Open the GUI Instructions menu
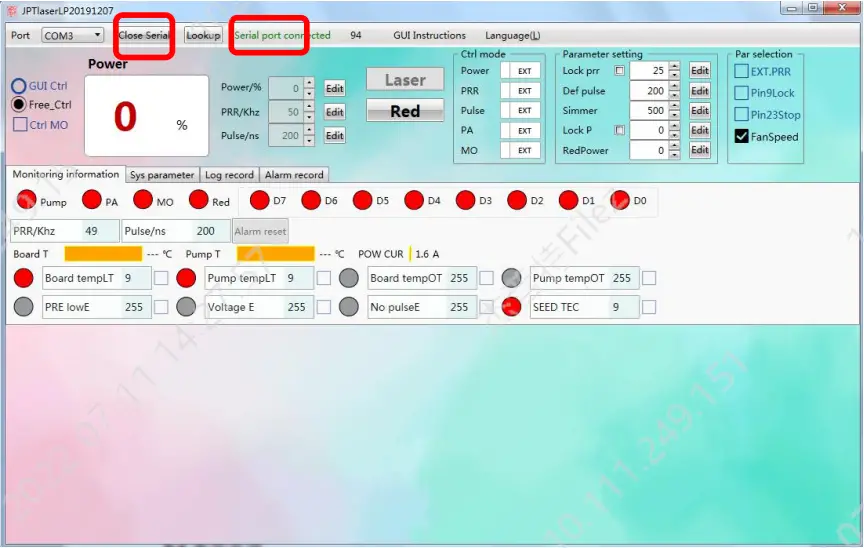Image resolution: width=864 pixels, height=548 pixels. (x=429, y=35)
